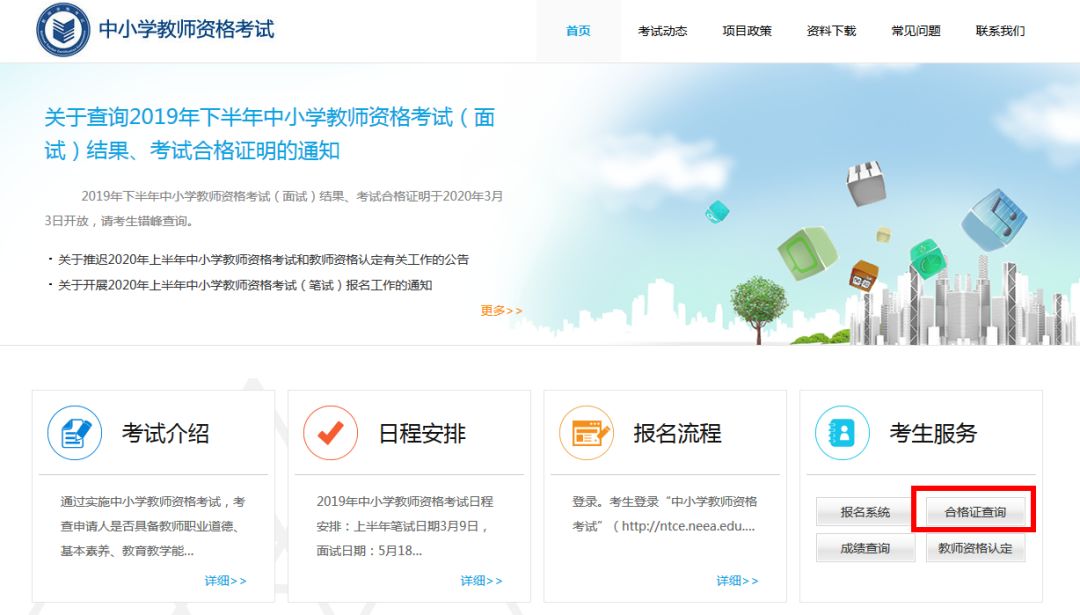Click the 考生服务 contact book icon

pos(842,433)
